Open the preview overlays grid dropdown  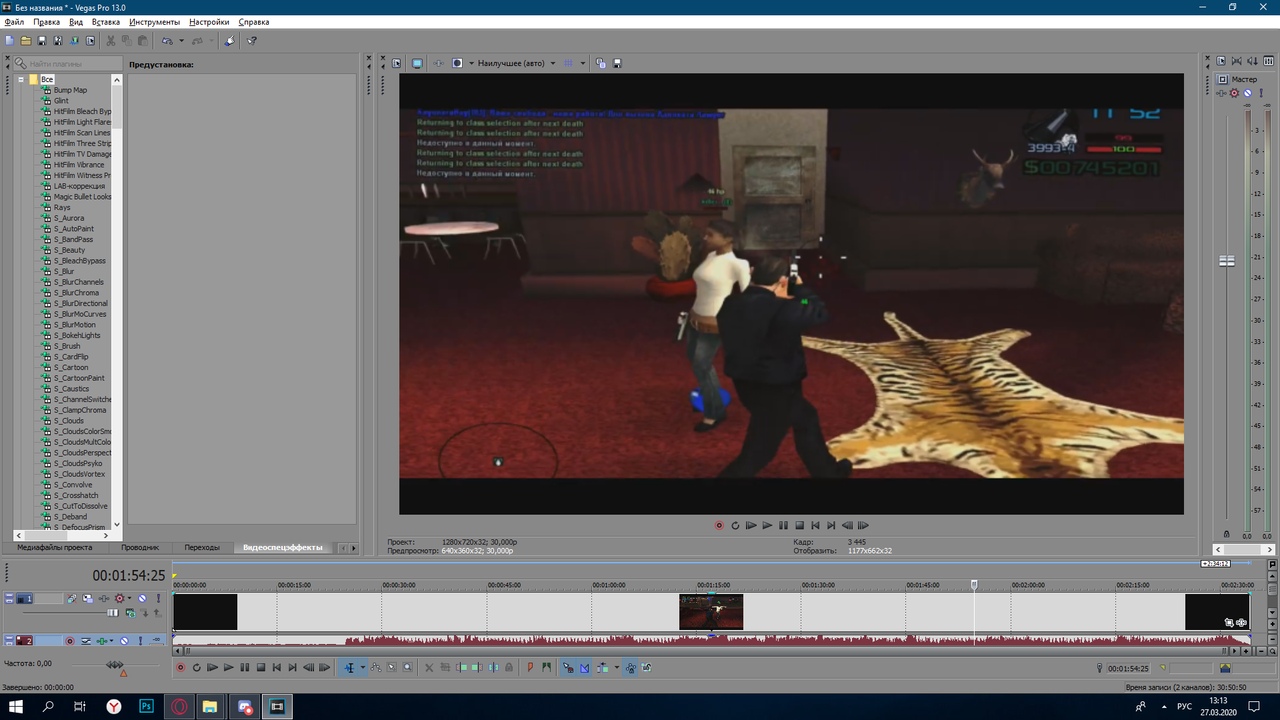click(582, 63)
